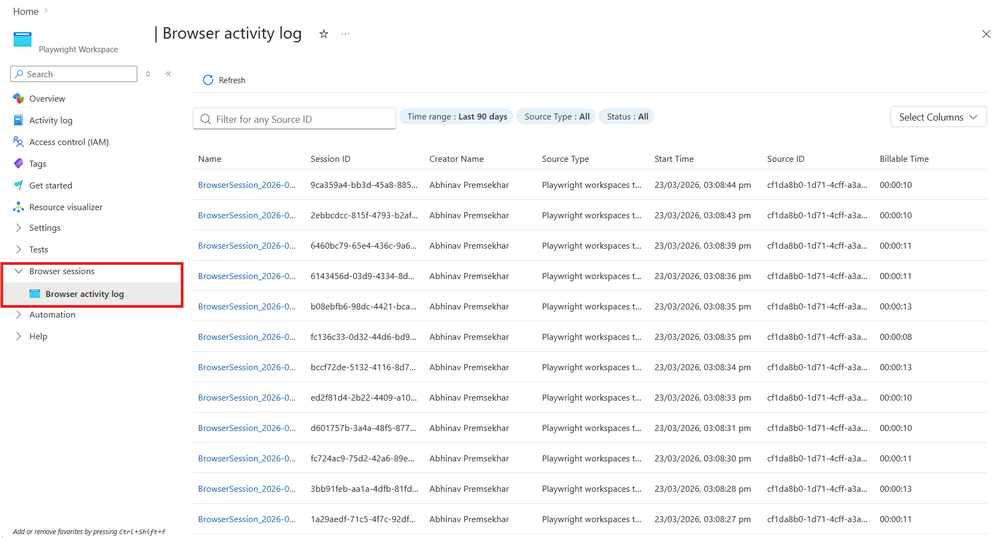999x538 pixels.
Task: Click the 00:00:08 billable time cell
Action: [x=896, y=337]
